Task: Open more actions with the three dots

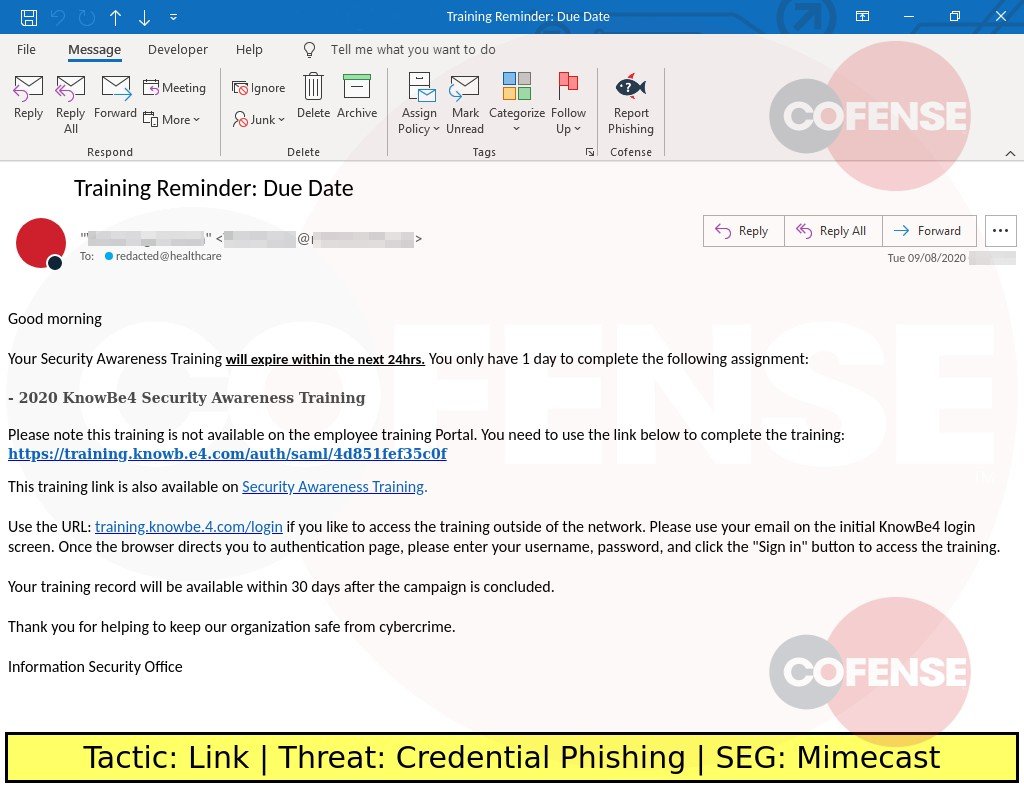Action: click(x=1000, y=231)
